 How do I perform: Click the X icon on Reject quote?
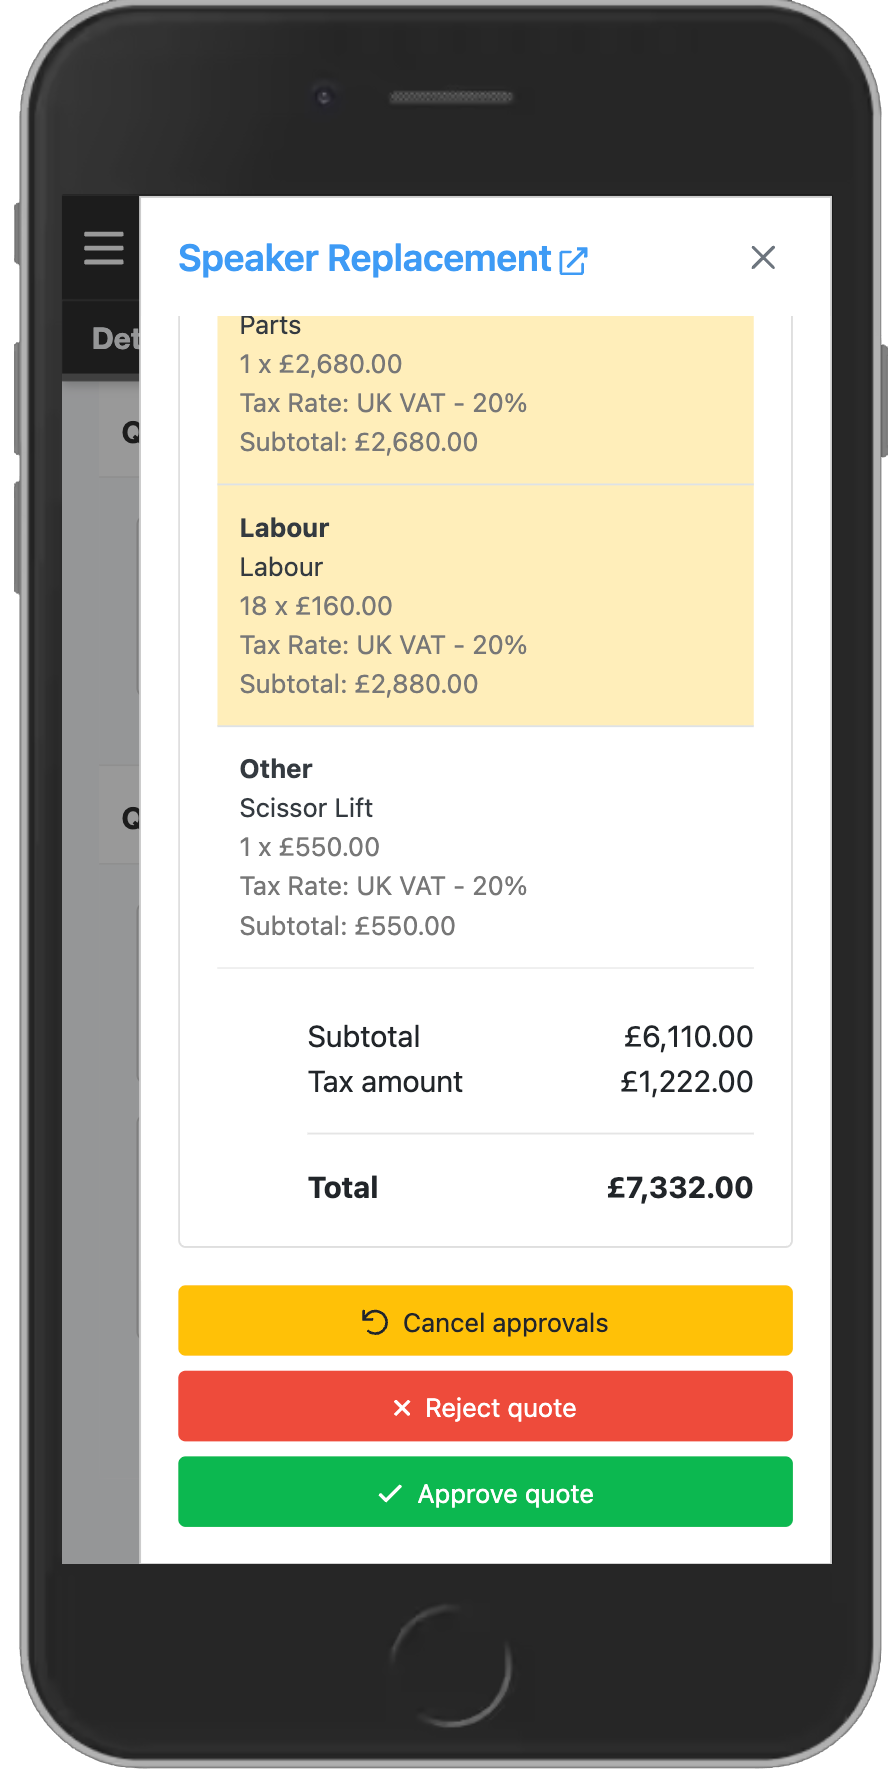pyautogui.click(x=402, y=1408)
